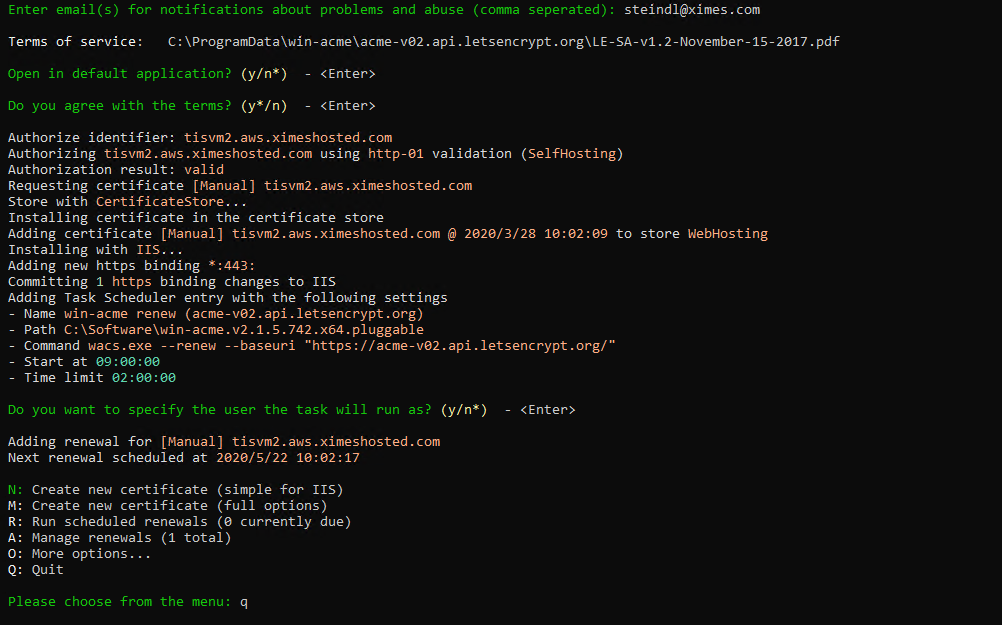Click the 'wacs.exe' command text
This screenshot has width=1002, height=625.
tap(119, 345)
